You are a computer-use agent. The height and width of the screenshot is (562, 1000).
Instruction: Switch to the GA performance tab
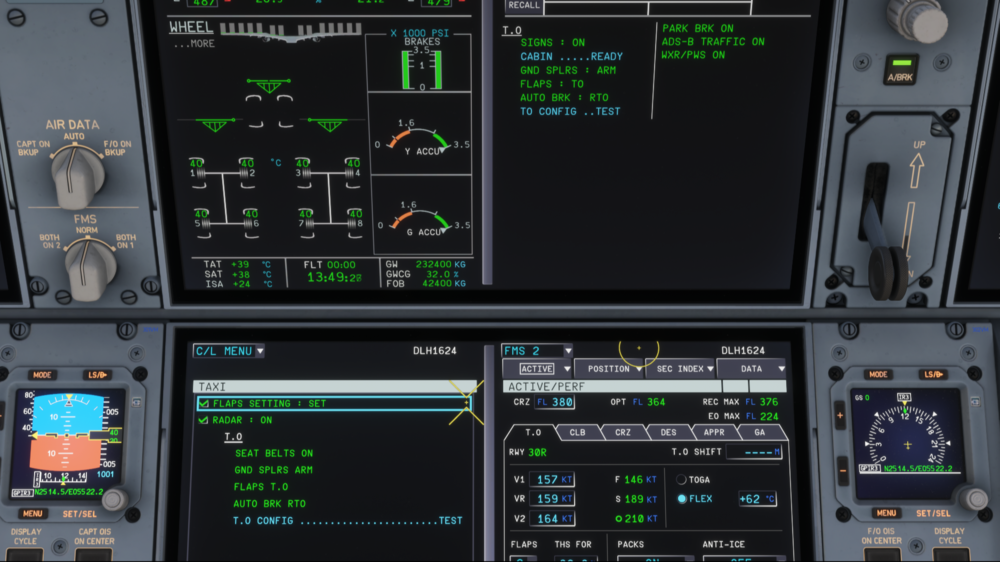[760, 433]
